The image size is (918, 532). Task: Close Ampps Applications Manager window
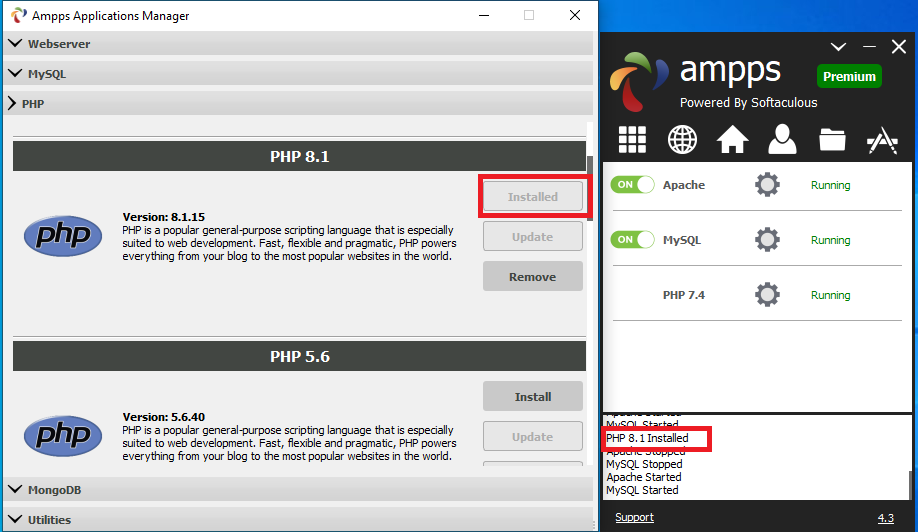coord(575,15)
